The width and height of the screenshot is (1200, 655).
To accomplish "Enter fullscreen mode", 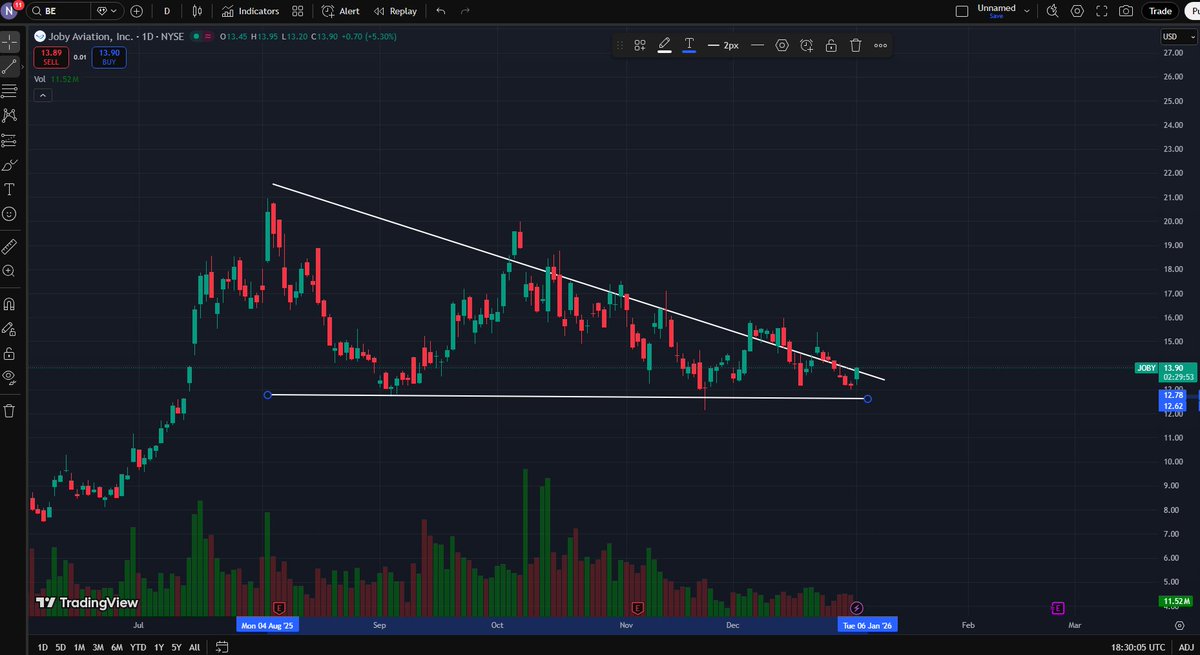I will click(x=1102, y=11).
